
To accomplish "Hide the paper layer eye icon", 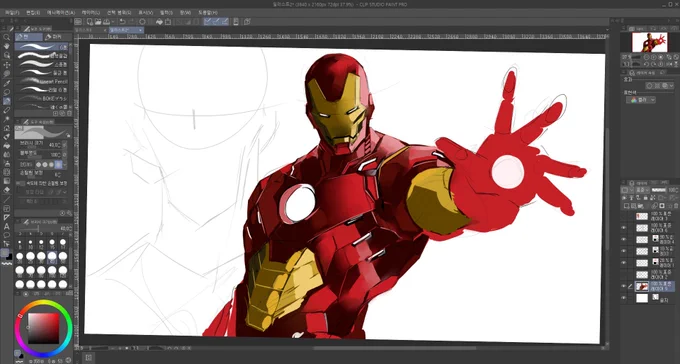I will tap(624, 298).
